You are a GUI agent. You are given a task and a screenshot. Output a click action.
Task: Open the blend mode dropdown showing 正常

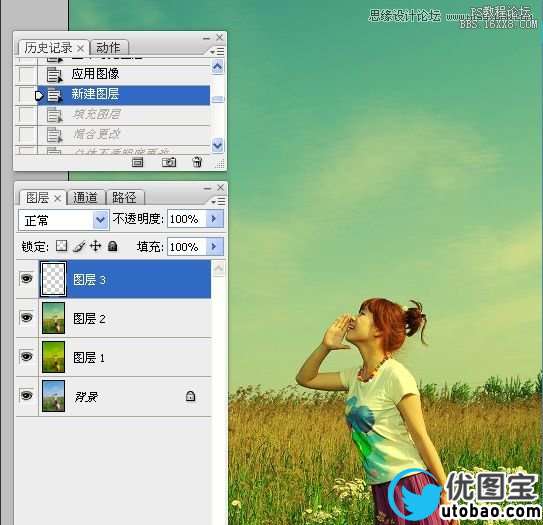tap(64, 220)
